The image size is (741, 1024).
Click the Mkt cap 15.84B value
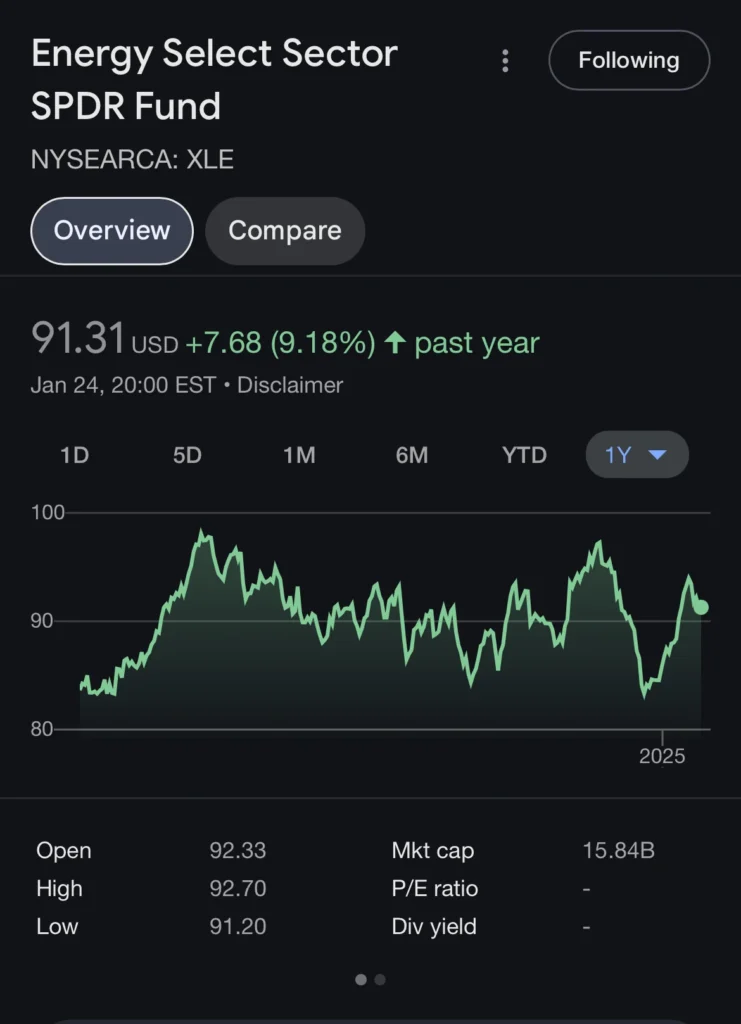(618, 851)
